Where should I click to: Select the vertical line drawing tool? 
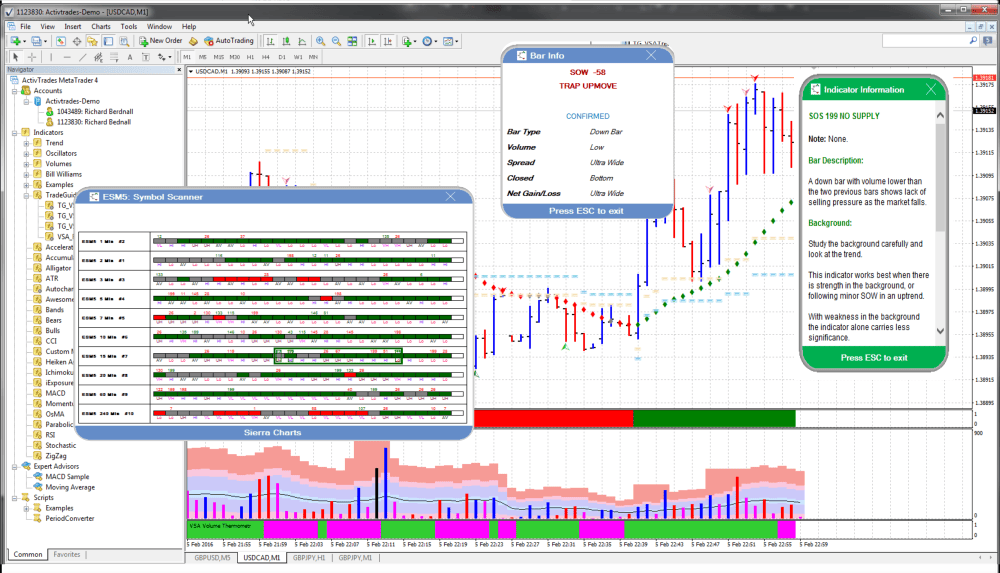pos(51,57)
